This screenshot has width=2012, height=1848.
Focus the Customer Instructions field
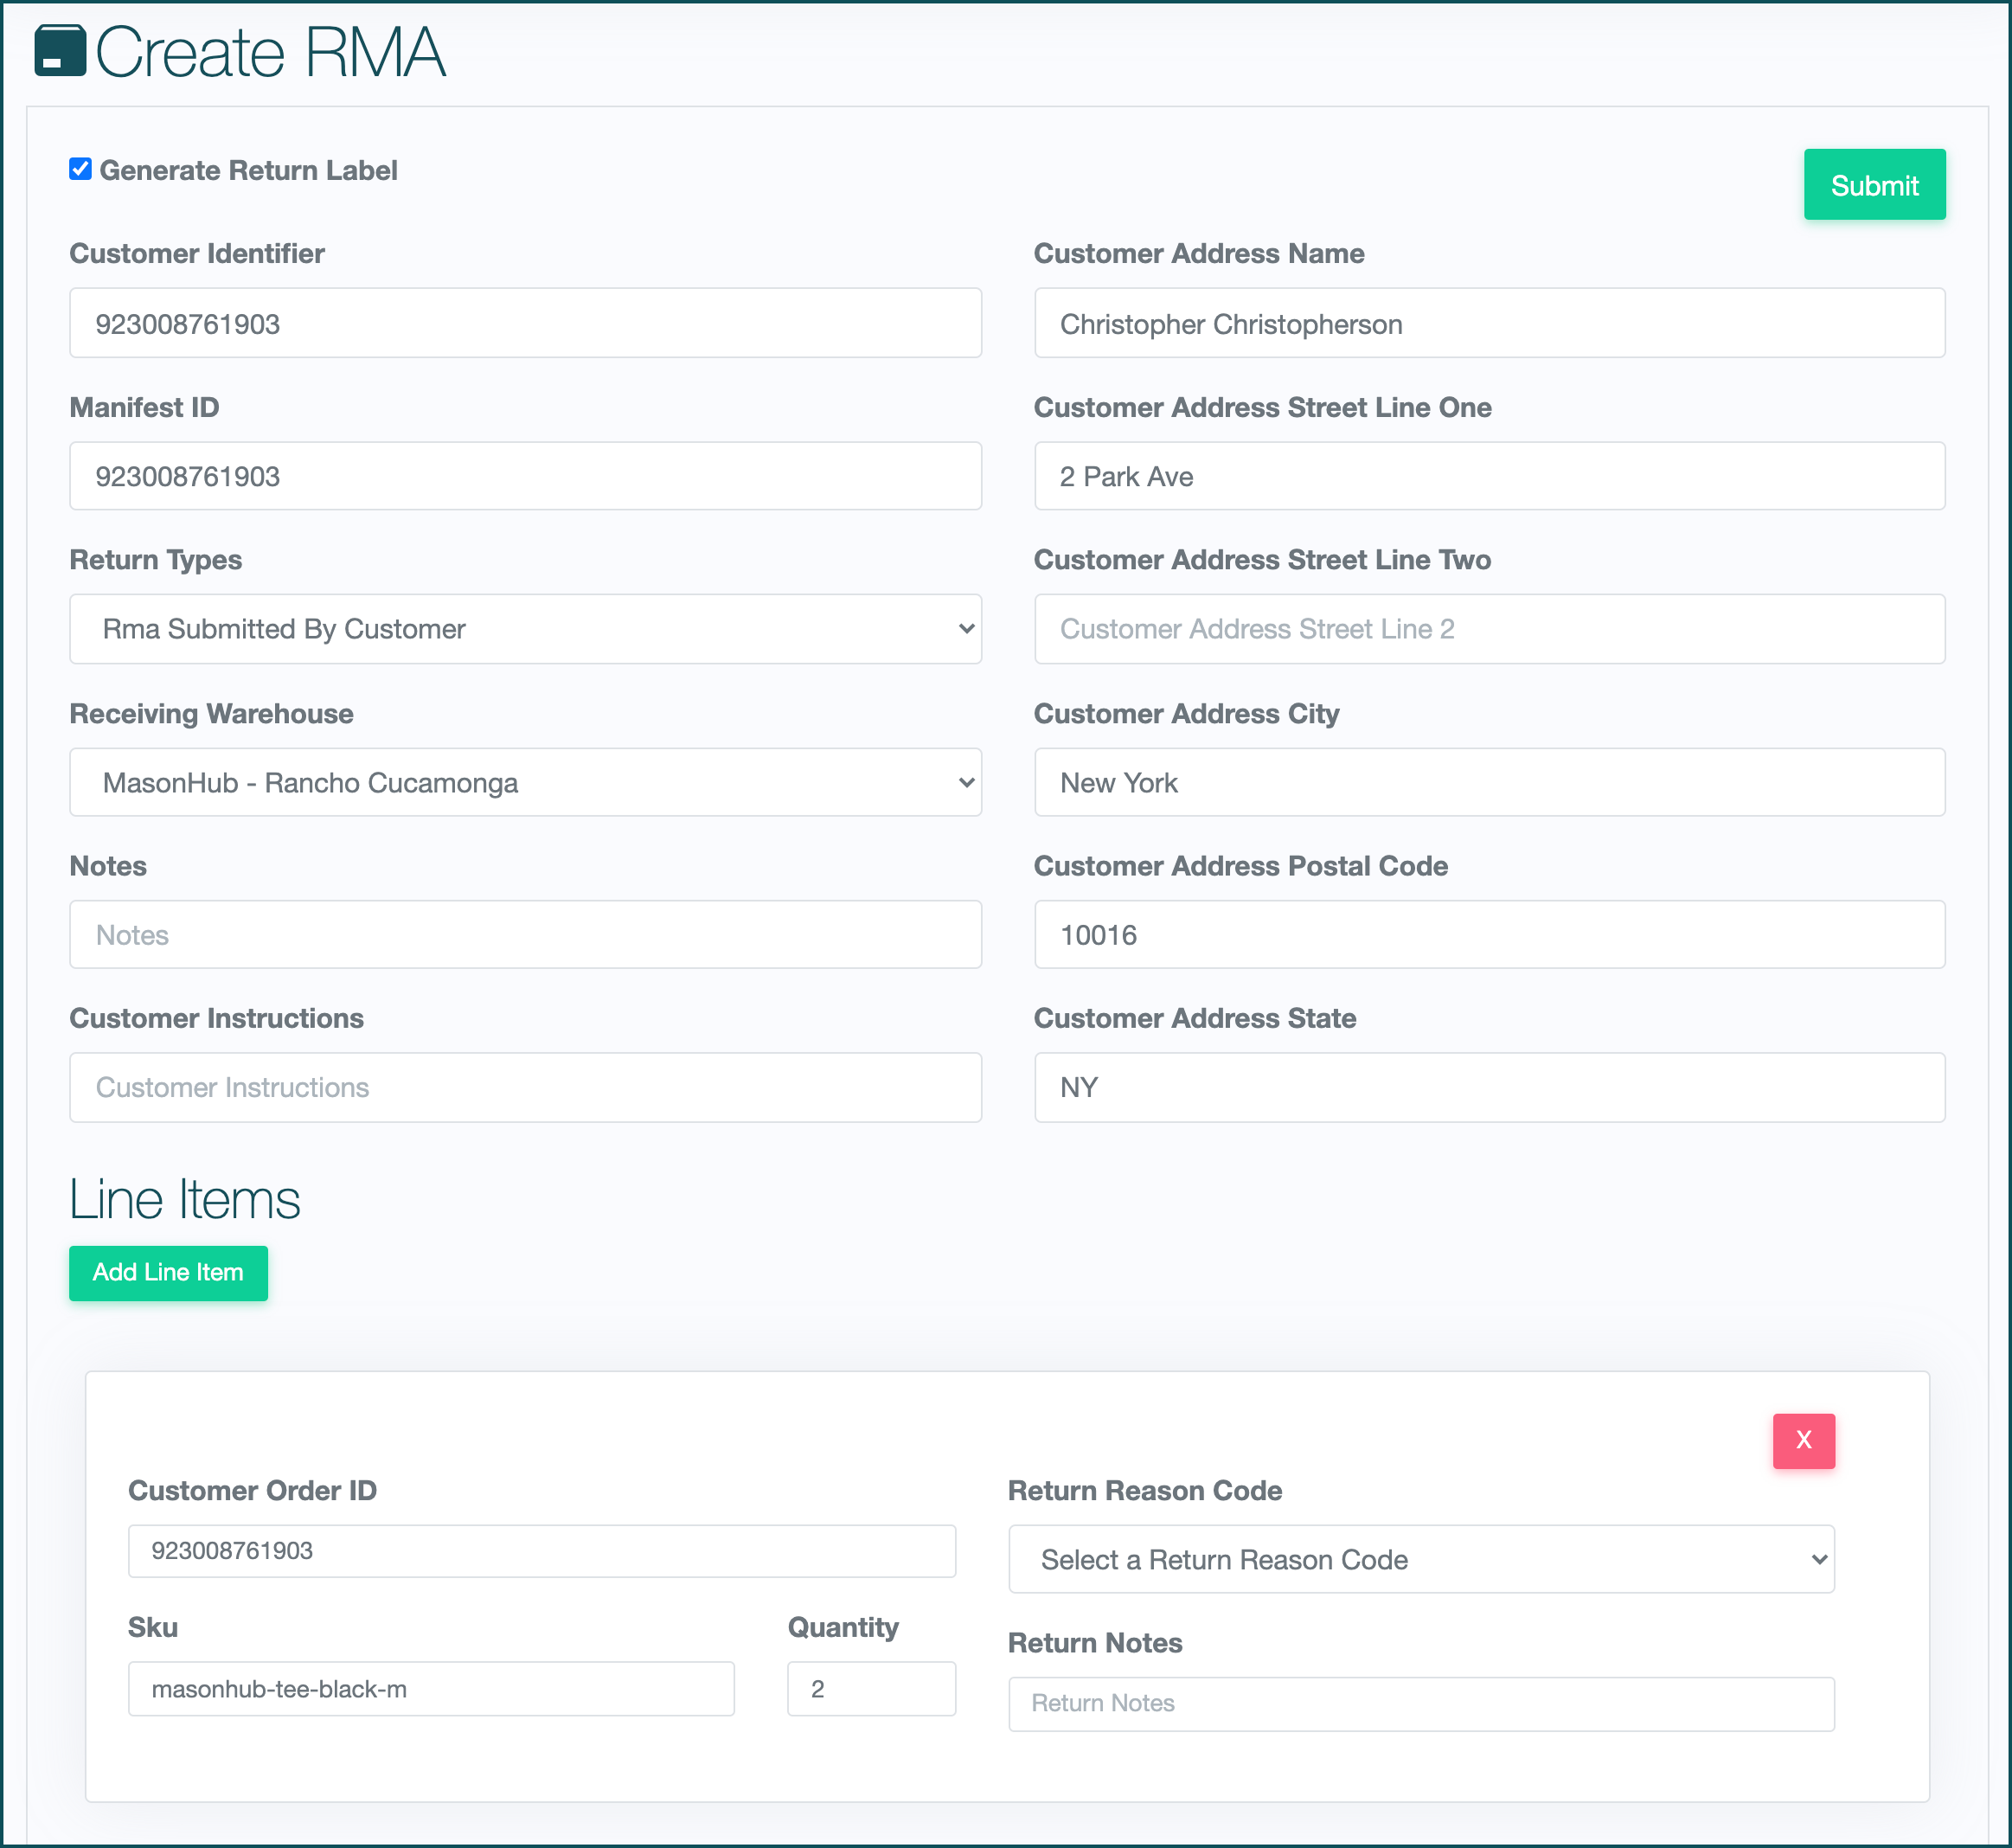click(525, 1087)
